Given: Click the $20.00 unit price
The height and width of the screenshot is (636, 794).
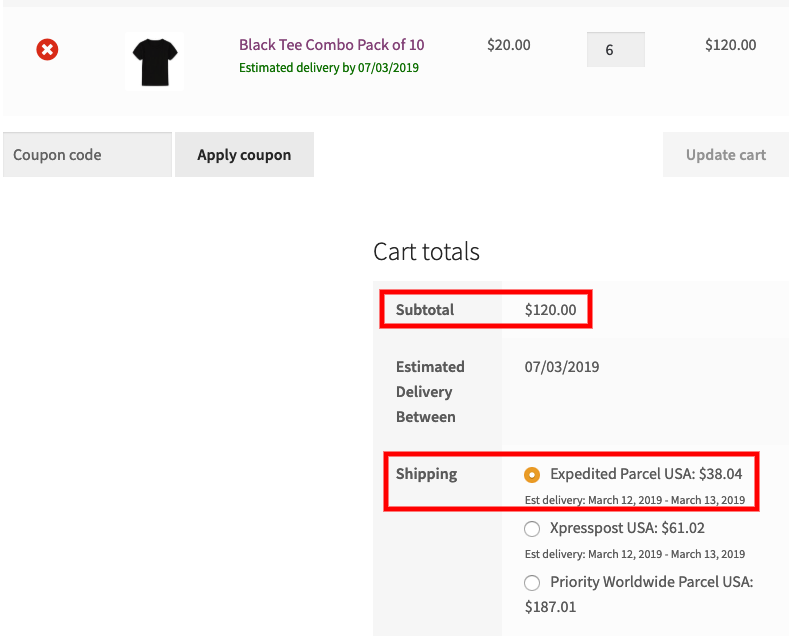Looking at the screenshot, I should (x=508, y=45).
